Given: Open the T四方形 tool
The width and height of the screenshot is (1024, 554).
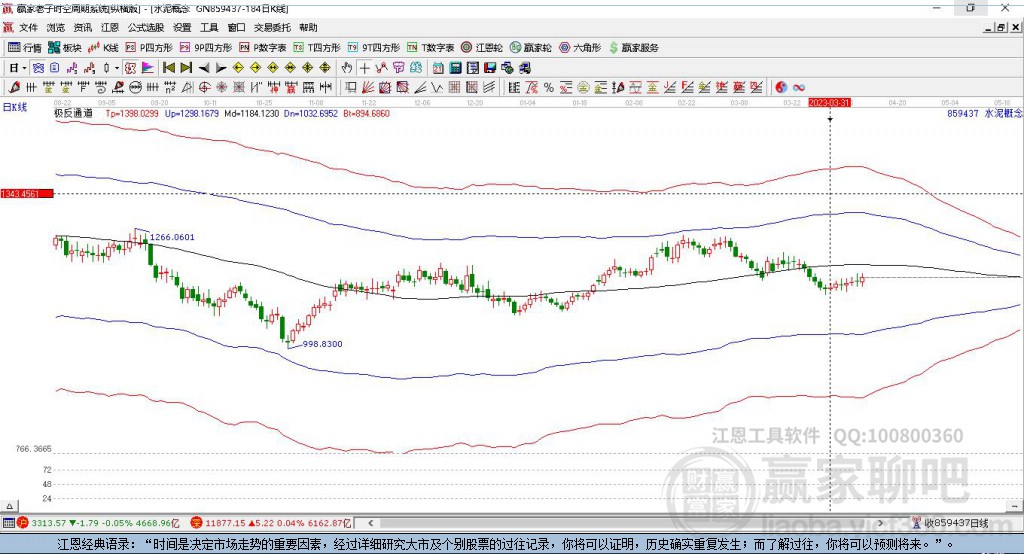Looking at the screenshot, I should [317, 48].
